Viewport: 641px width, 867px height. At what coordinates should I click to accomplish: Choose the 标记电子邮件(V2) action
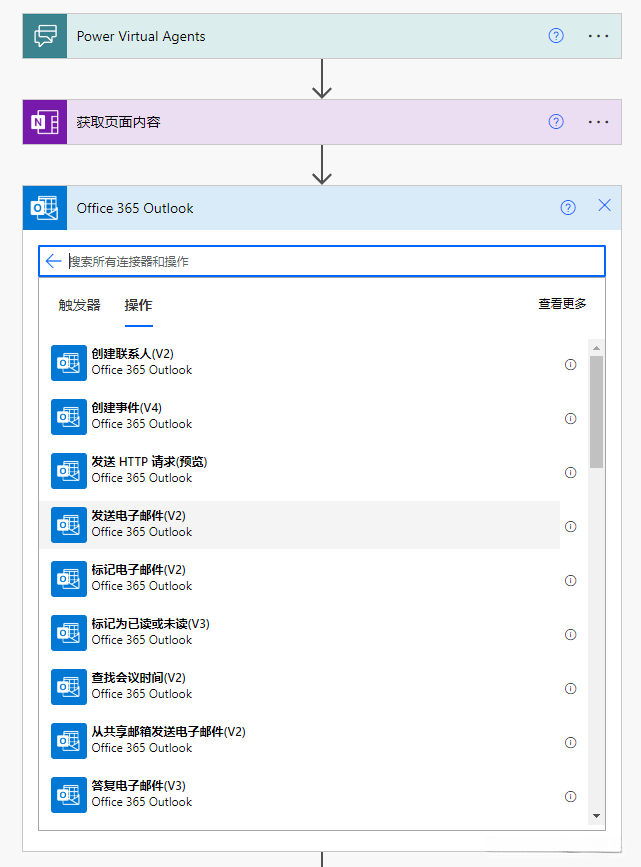pos(300,579)
